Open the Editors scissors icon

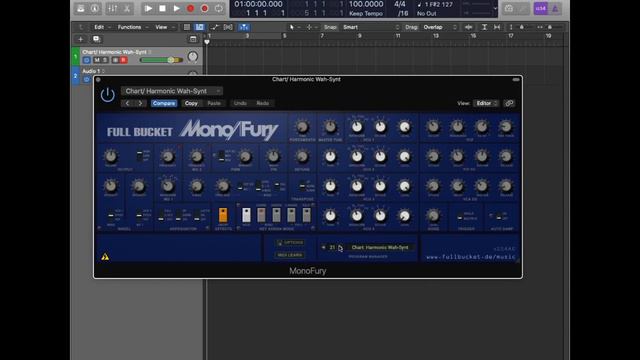coord(127,8)
